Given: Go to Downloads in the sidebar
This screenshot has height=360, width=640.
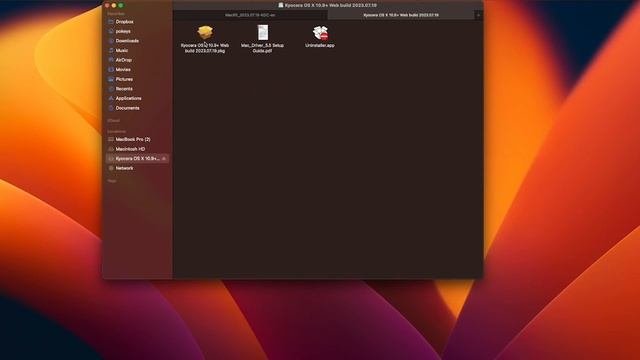Looking at the screenshot, I should (x=127, y=41).
